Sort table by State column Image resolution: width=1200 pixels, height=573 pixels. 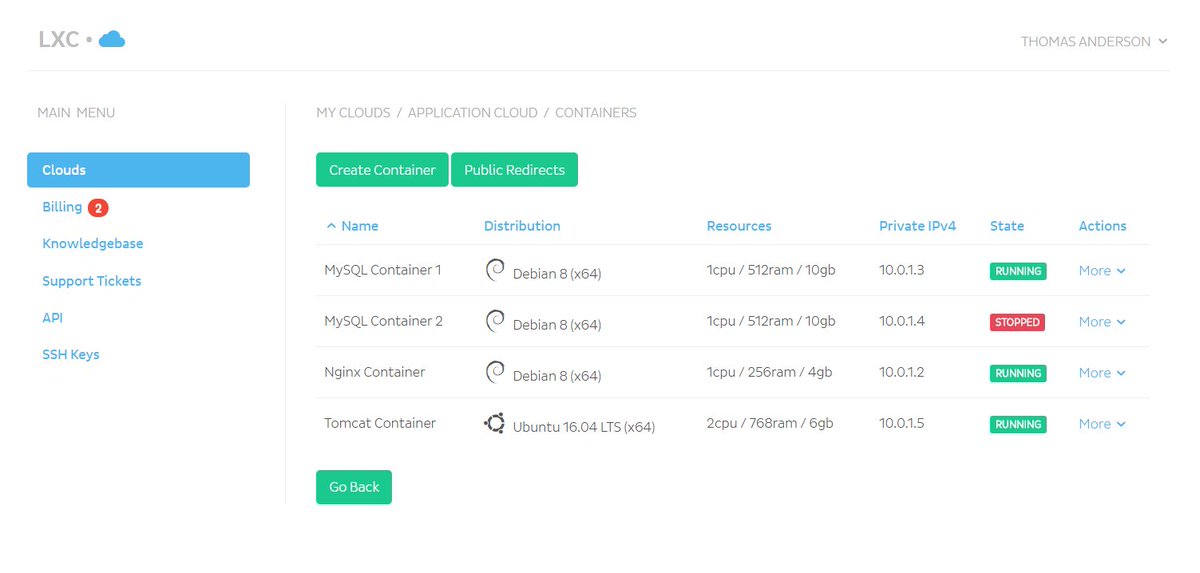(1007, 226)
